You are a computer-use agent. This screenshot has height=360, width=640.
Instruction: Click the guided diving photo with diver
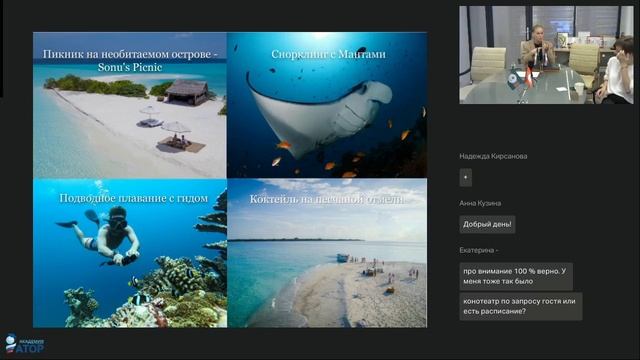click(130, 253)
